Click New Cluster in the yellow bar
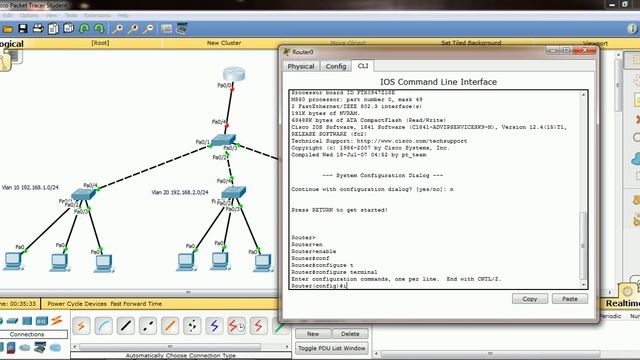This screenshot has height=360, width=640. click(224, 43)
